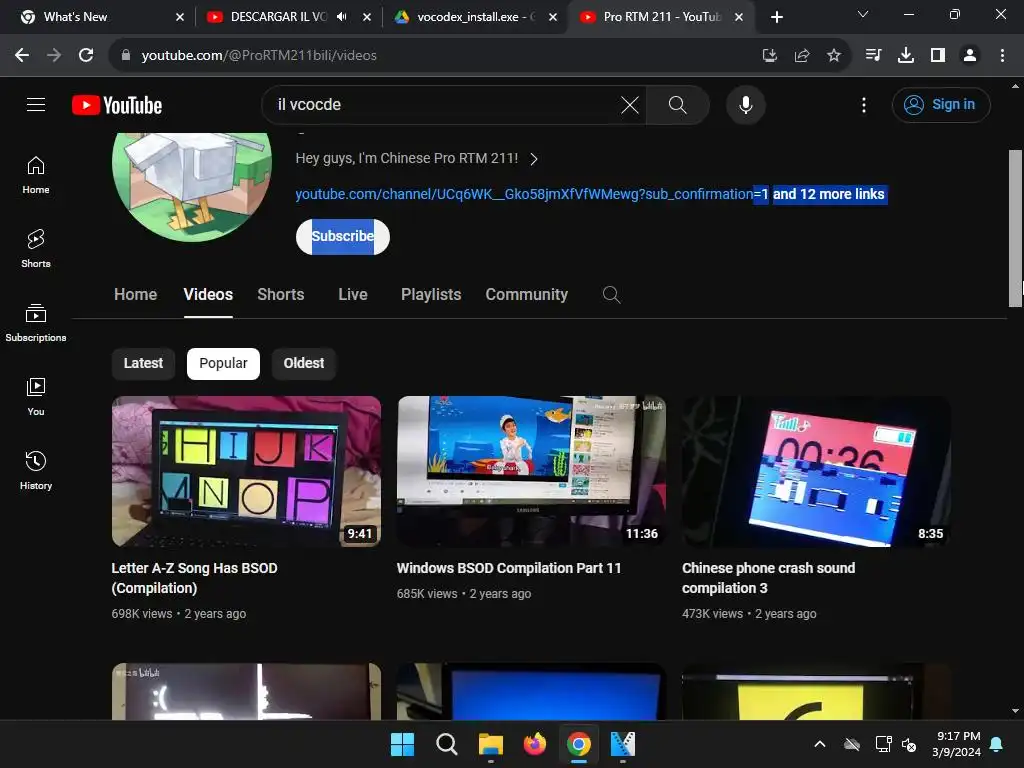Viewport: 1024px width, 768px height.
Task: Open the Chrome profile icon
Action: (970, 55)
